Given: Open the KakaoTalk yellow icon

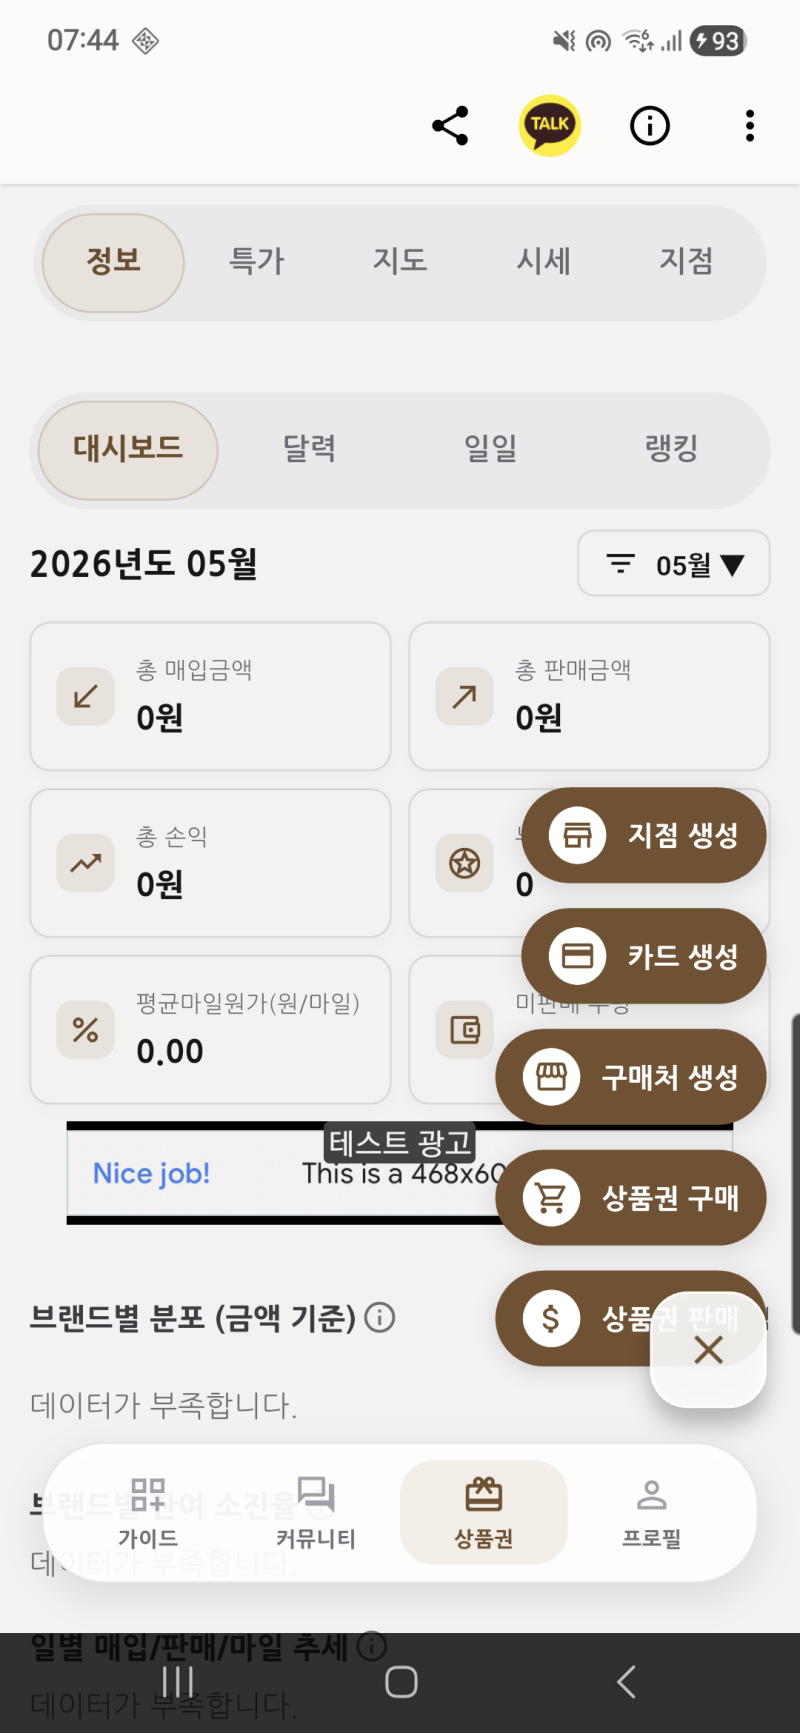Looking at the screenshot, I should click(x=550, y=126).
